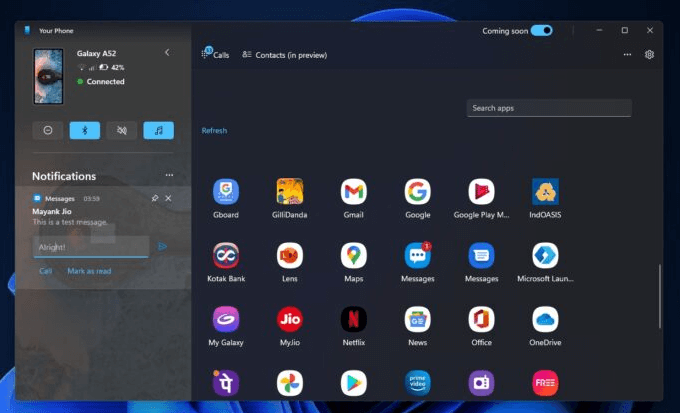The width and height of the screenshot is (680, 413).
Task: Launch the Google Photos pinwheel app
Action: [290, 383]
